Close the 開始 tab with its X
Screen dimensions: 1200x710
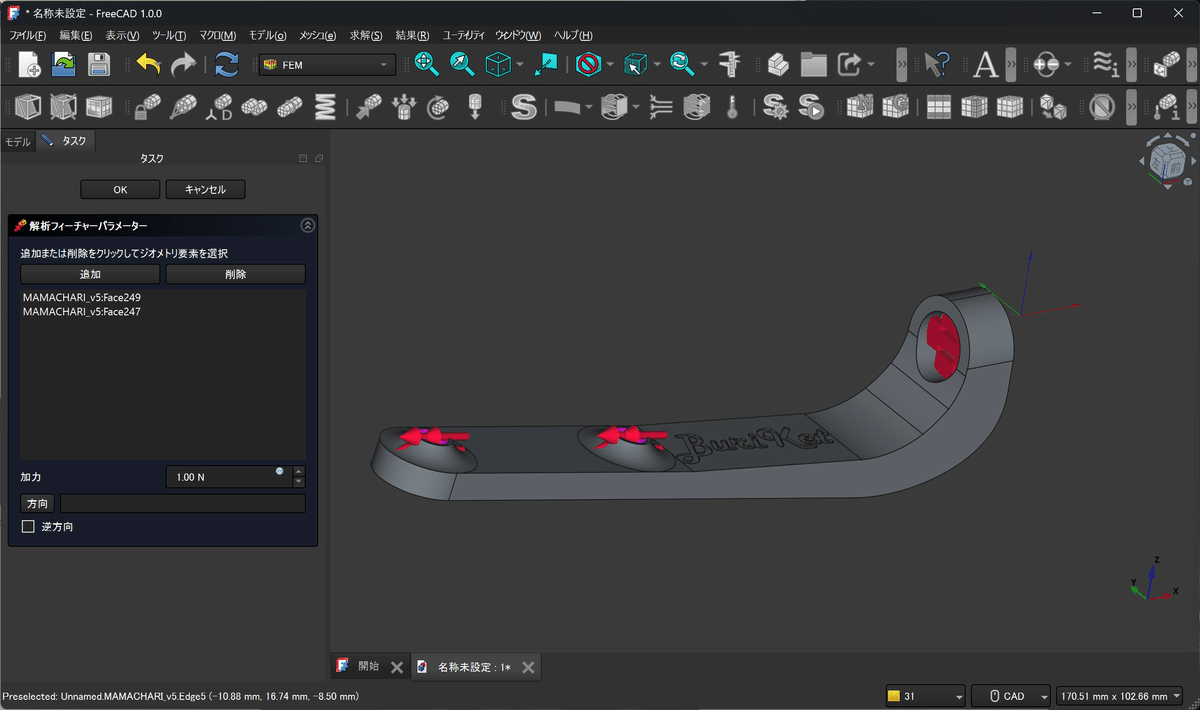(397, 667)
